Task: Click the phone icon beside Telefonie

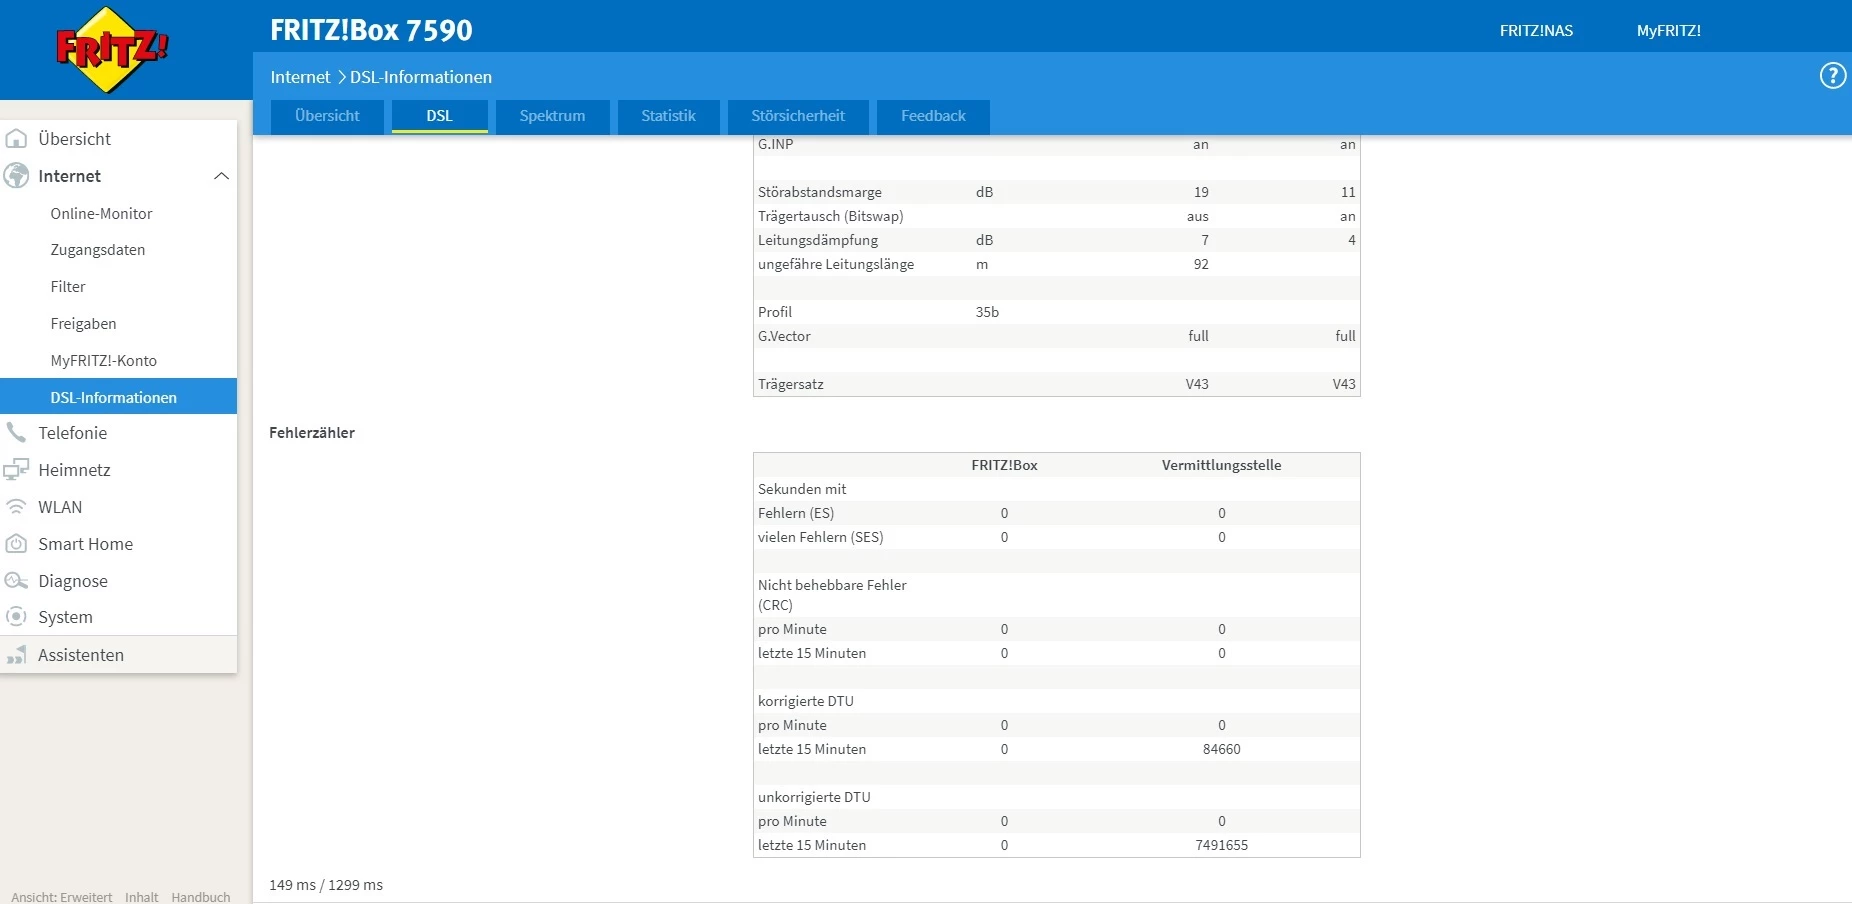Action: (x=16, y=433)
